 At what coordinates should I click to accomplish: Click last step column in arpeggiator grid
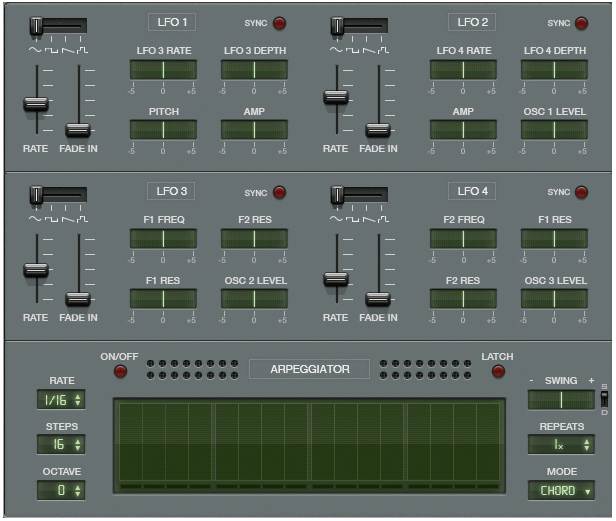click(488, 442)
